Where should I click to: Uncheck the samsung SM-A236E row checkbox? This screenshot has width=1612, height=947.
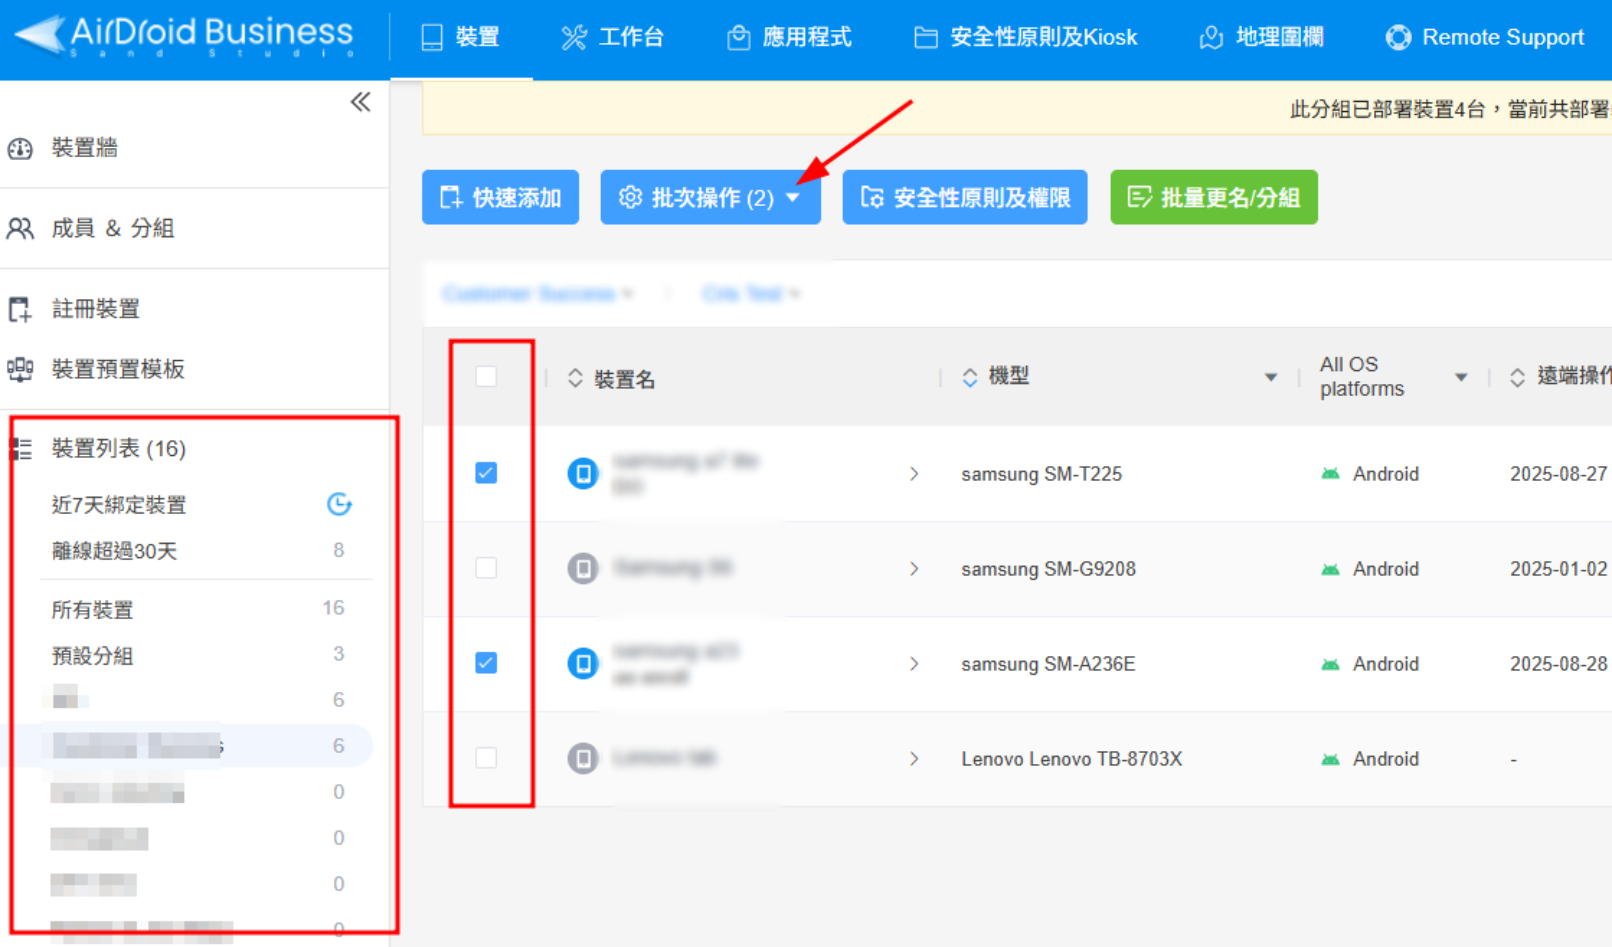486,663
